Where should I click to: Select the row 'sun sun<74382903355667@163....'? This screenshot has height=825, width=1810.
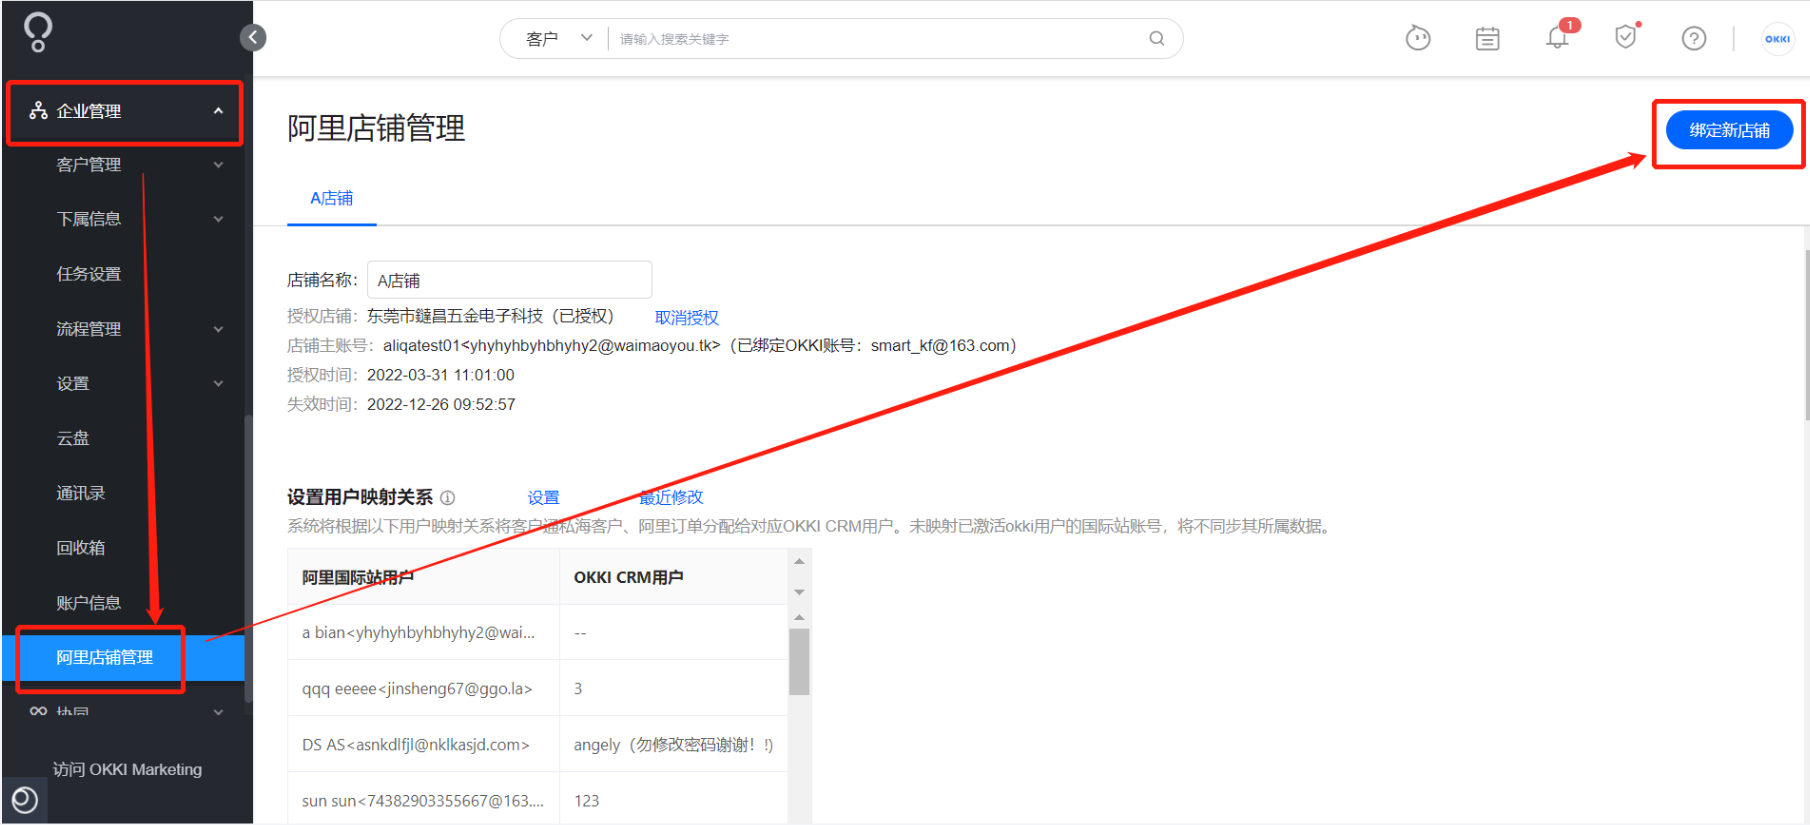538,799
